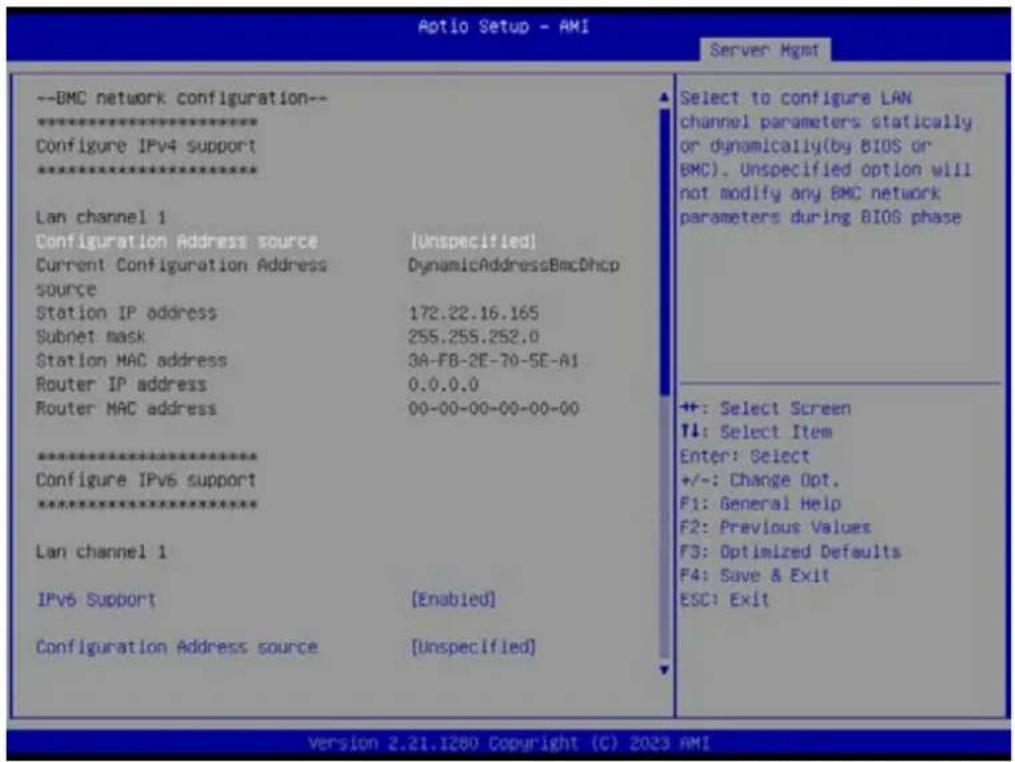This screenshot has height=762, width=1015.
Task: Click the Station IP address label
Action: pyautogui.click(x=126, y=313)
